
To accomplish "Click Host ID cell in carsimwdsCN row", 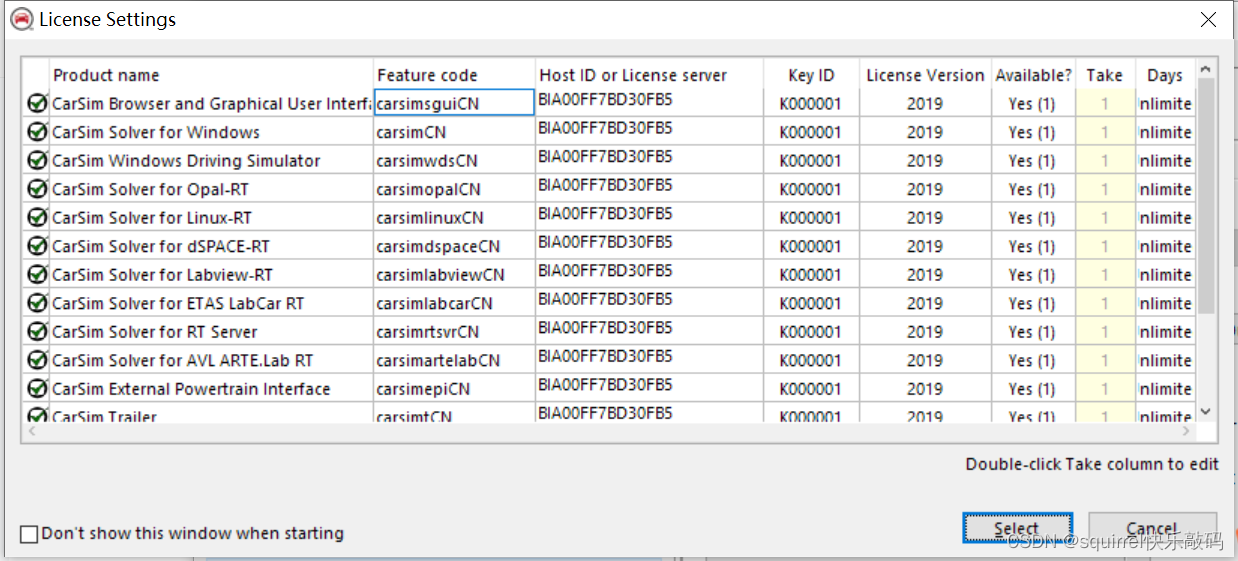I will pyautogui.click(x=649, y=160).
